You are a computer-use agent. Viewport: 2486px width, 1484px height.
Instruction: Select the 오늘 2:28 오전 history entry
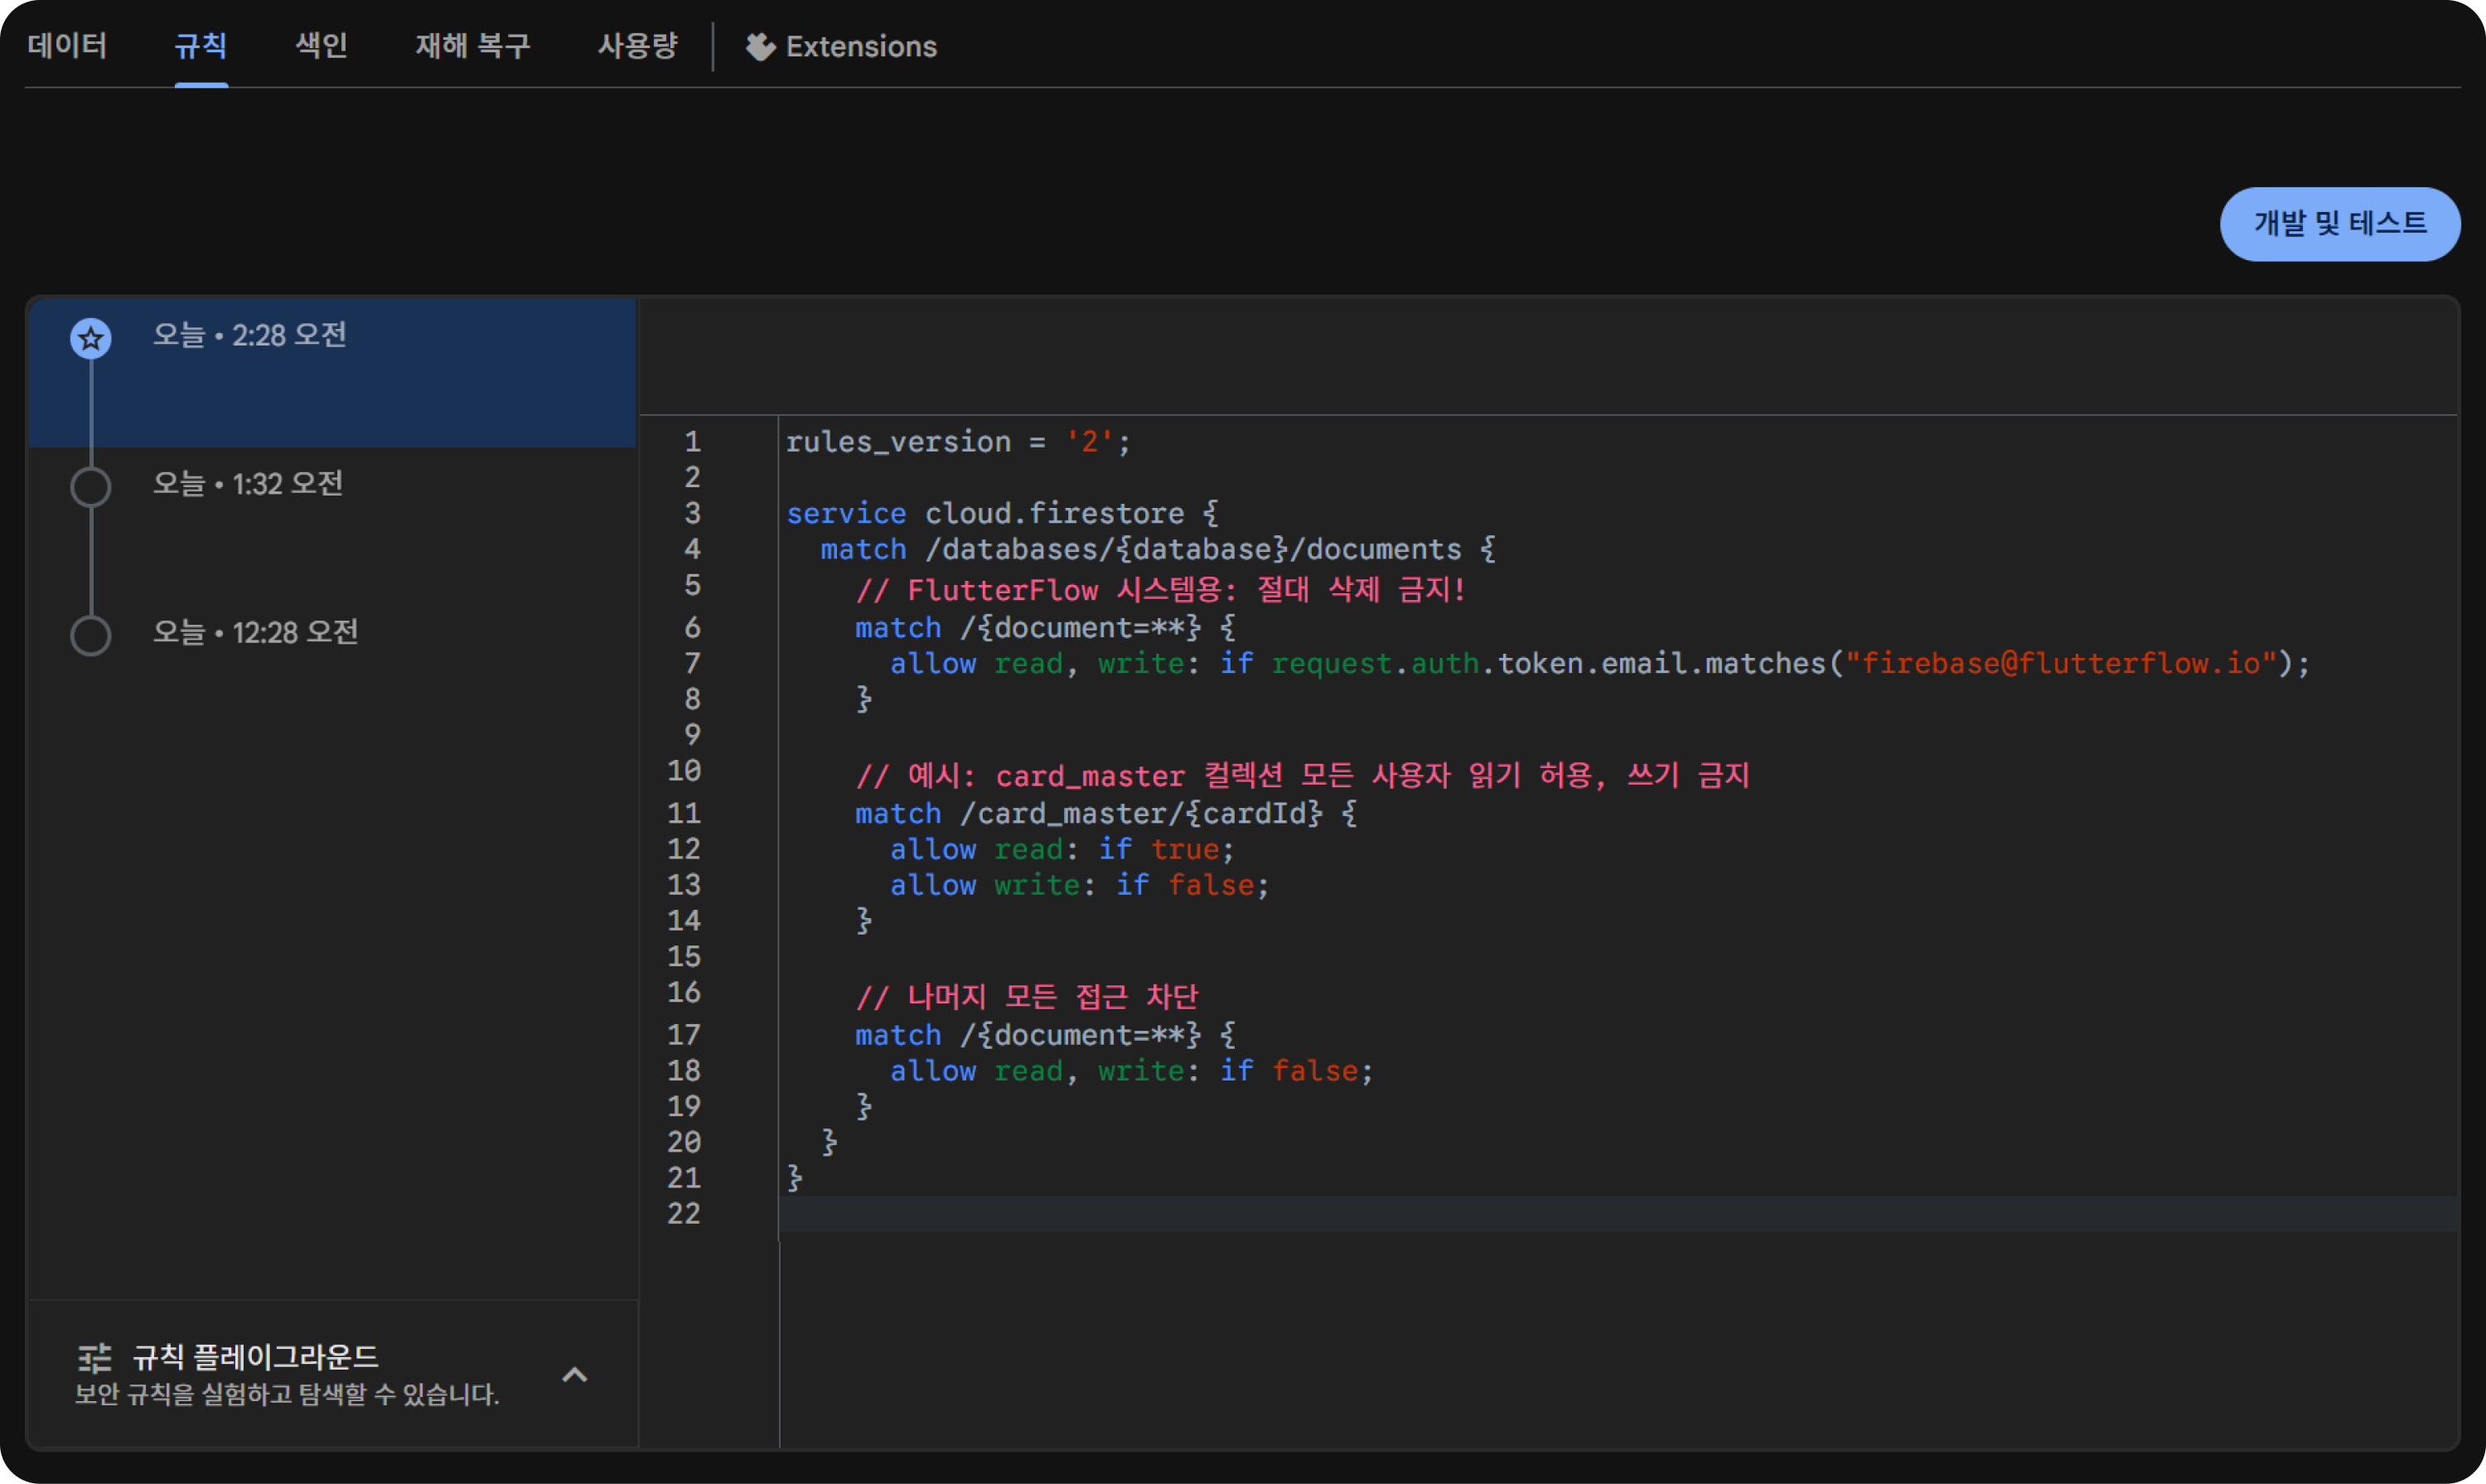click(x=250, y=335)
